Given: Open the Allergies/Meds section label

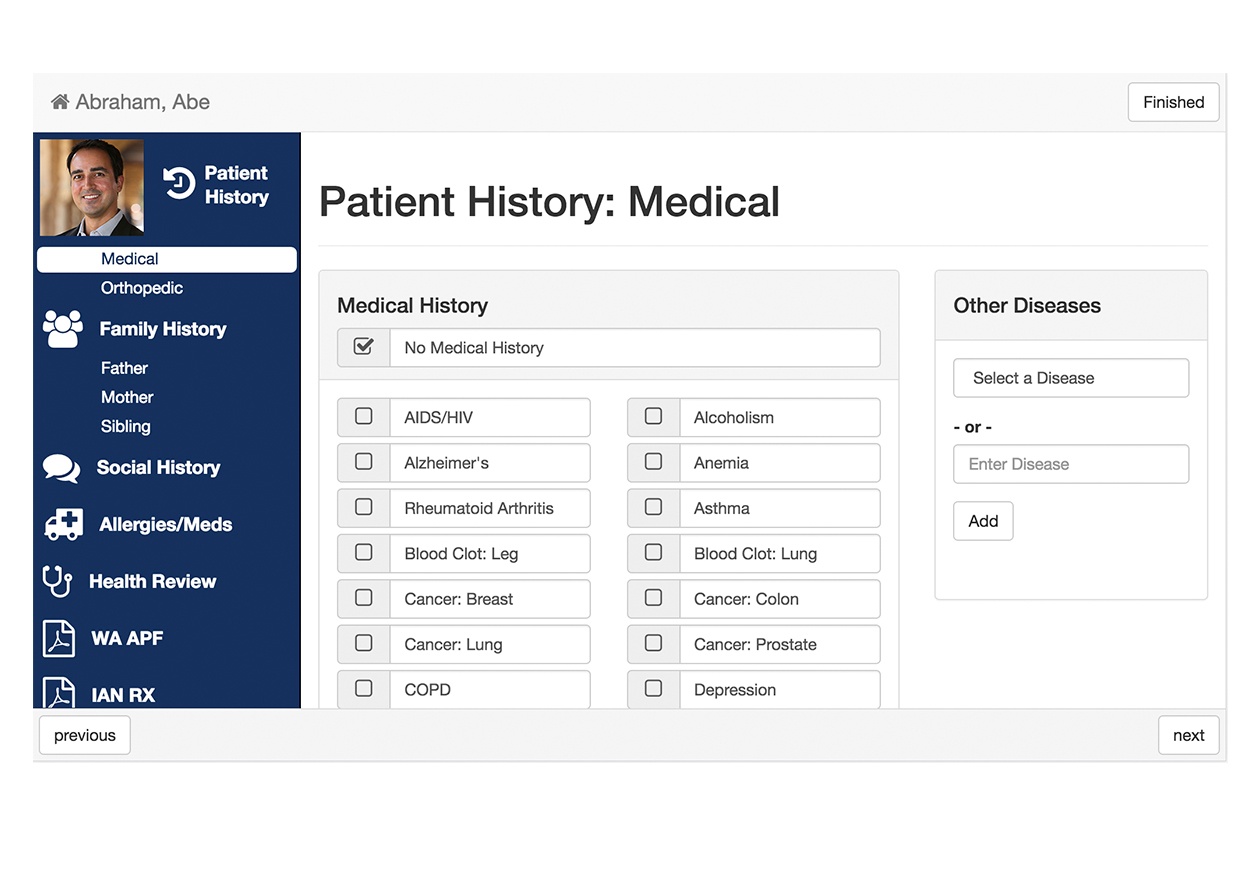Looking at the screenshot, I should (166, 524).
